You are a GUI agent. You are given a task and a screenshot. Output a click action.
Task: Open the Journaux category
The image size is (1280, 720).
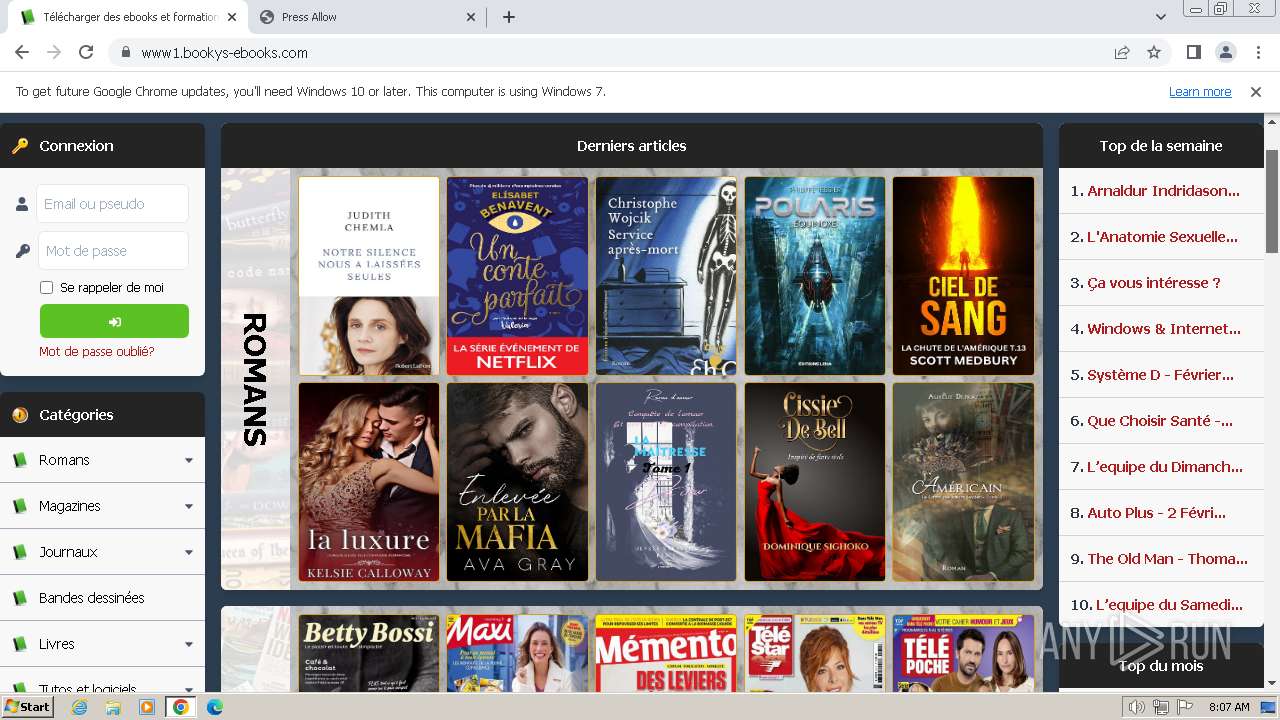(68, 552)
